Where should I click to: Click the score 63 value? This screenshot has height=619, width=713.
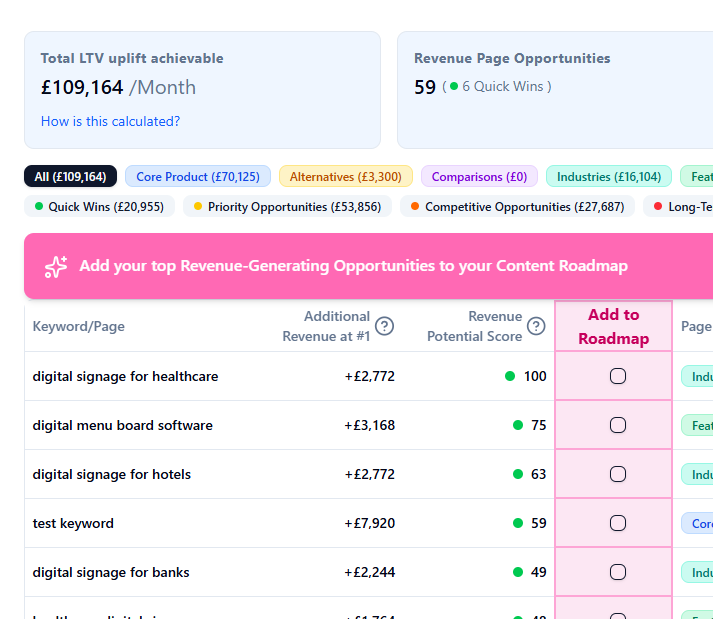point(538,474)
